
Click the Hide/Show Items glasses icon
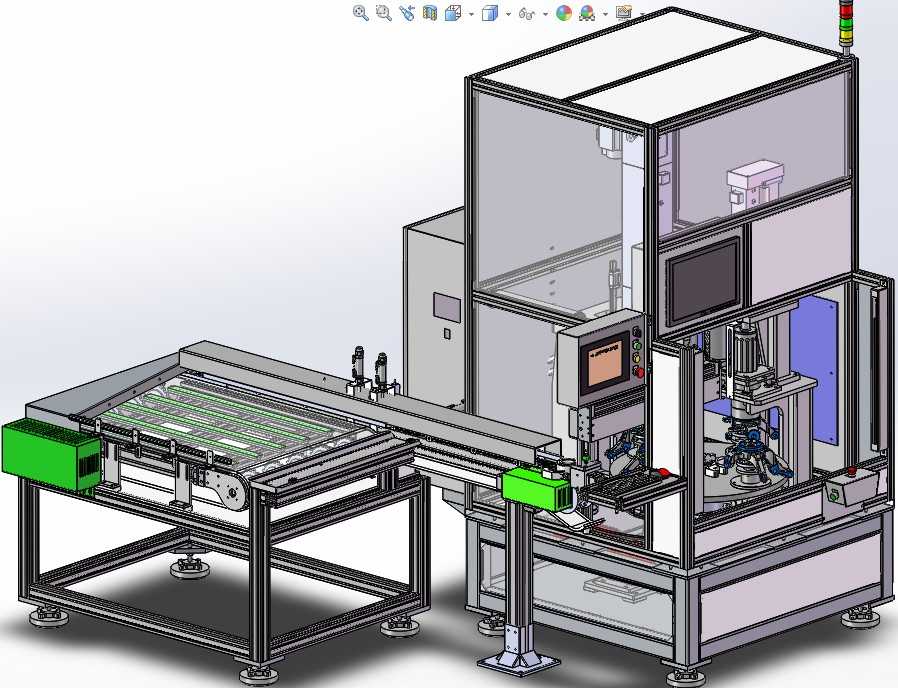526,13
